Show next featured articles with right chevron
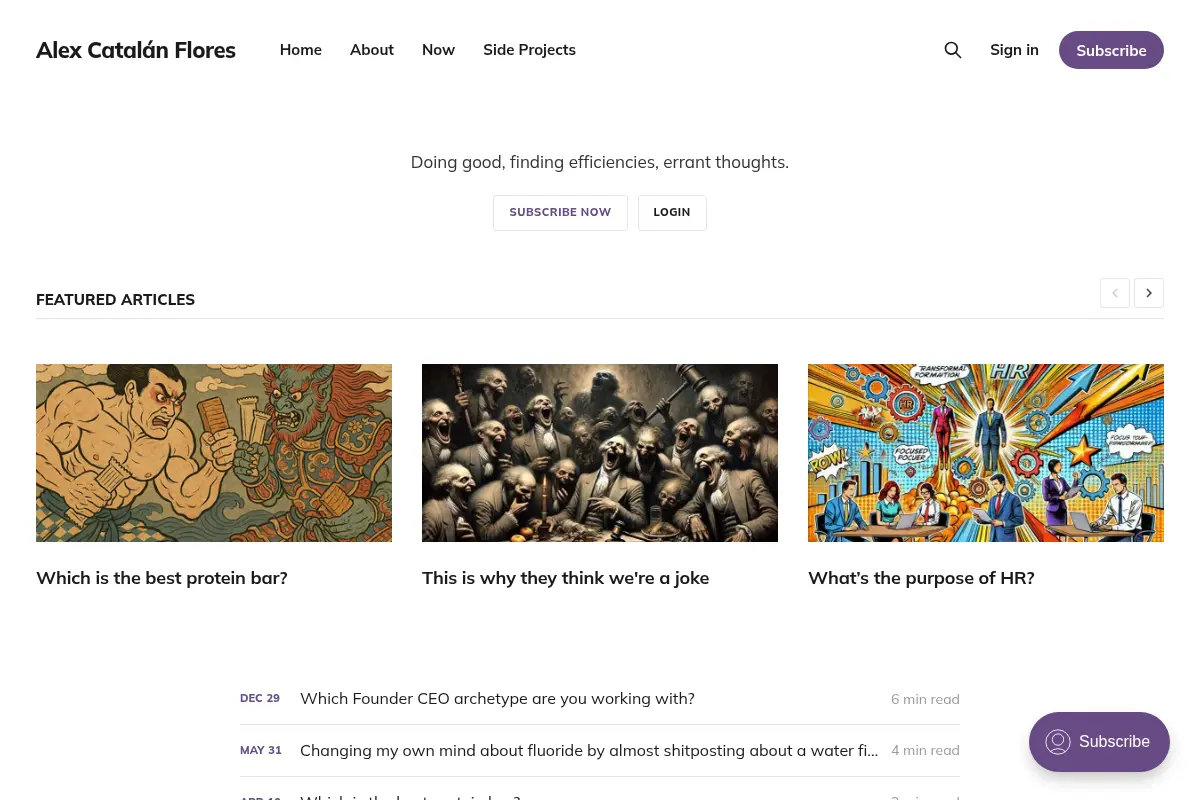The height and width of the screenshot is (800, 1200). pos(1149,293)
